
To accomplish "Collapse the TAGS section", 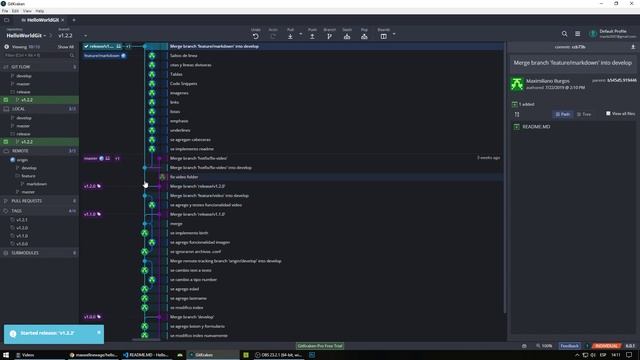I will click(39, 211).
